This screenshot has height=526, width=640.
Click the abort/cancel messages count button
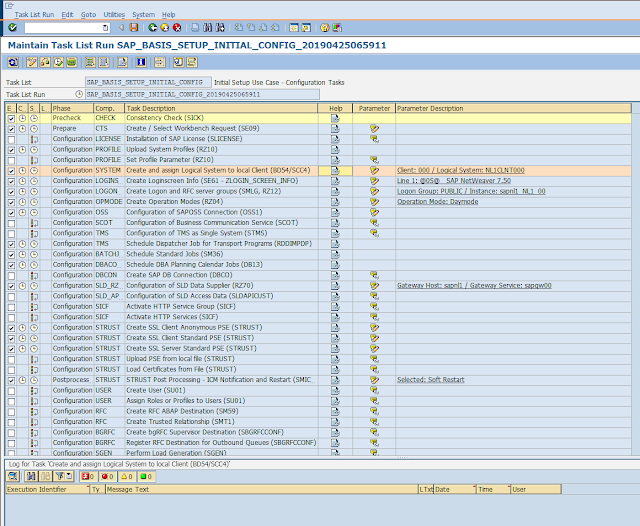pyautogui.click(x=88, y=476)
